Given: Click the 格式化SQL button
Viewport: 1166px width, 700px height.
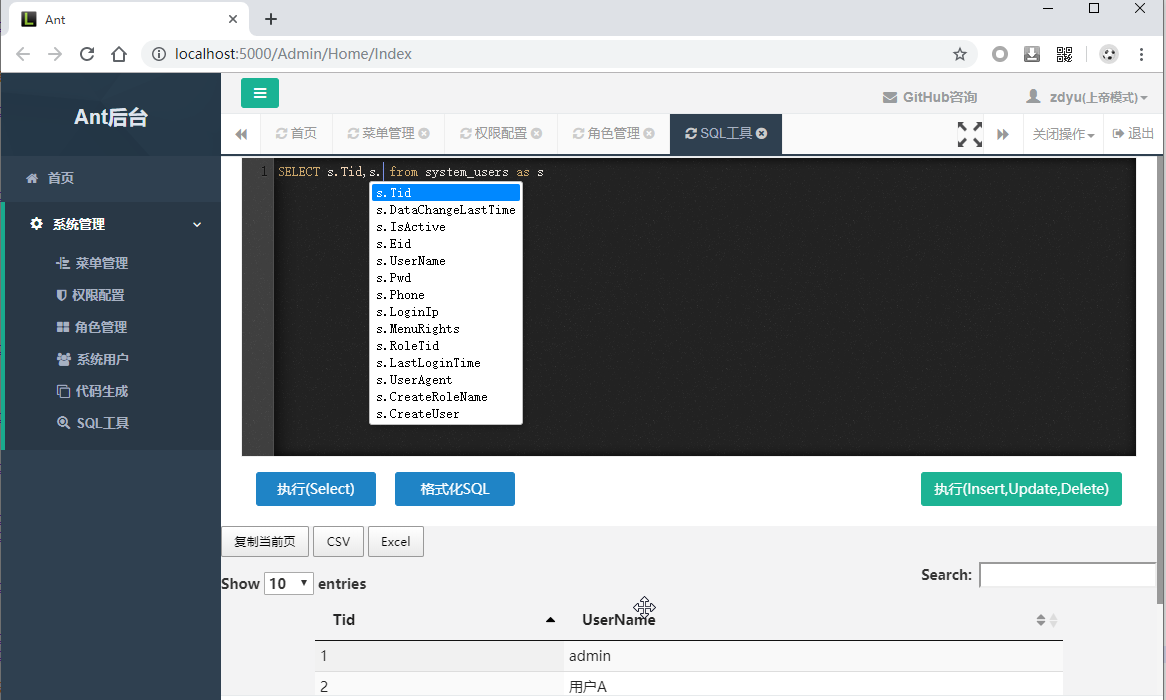Looking at the screenshot, I should (x=455, y=489).
